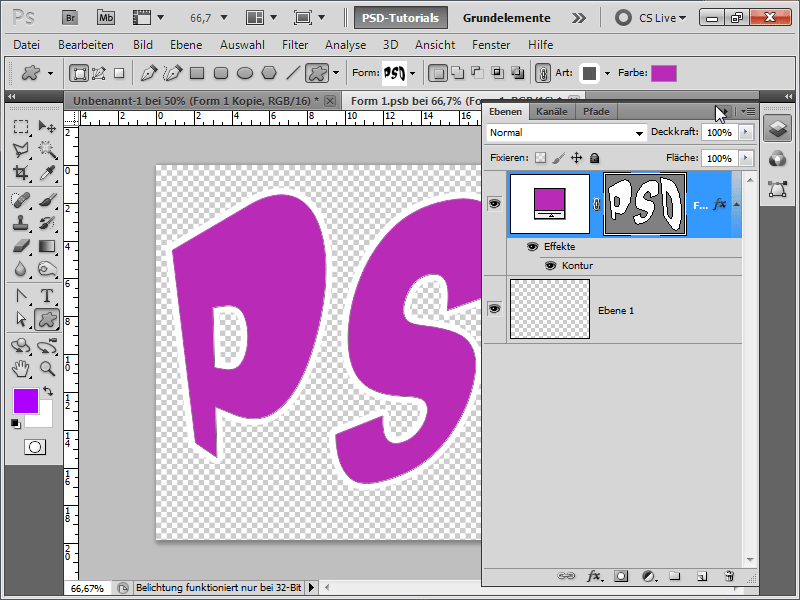This screenshot has height=600, width=800.
Task: Choose Ellipse shape in options bar
Action: coord(245,73)
